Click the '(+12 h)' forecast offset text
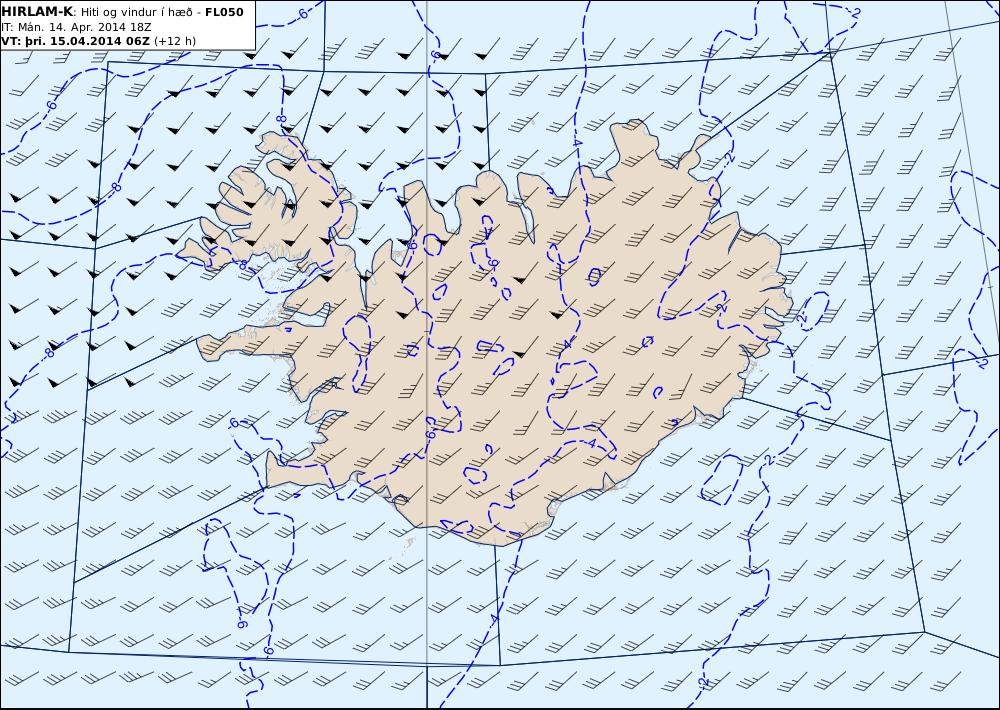The height and width of the screenshot is (710, 1000). click(175, 41)
